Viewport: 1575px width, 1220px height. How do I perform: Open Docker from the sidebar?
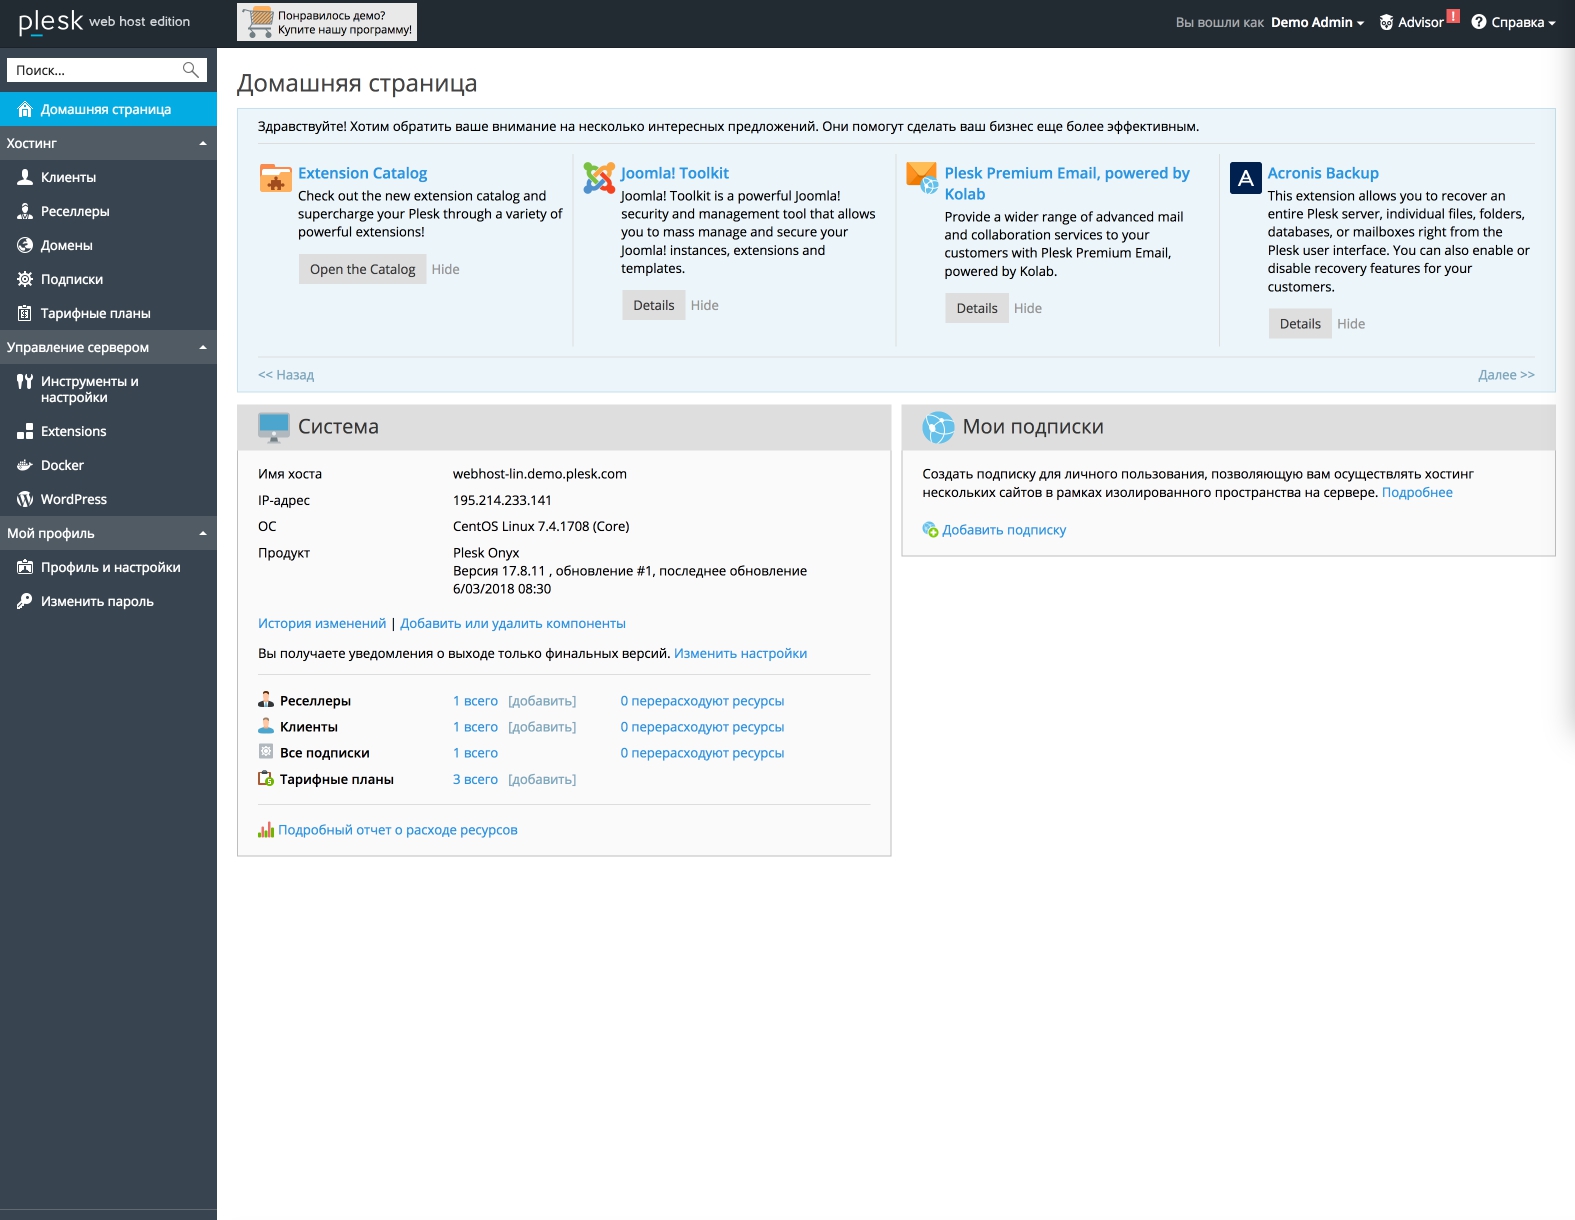point(62,465)
